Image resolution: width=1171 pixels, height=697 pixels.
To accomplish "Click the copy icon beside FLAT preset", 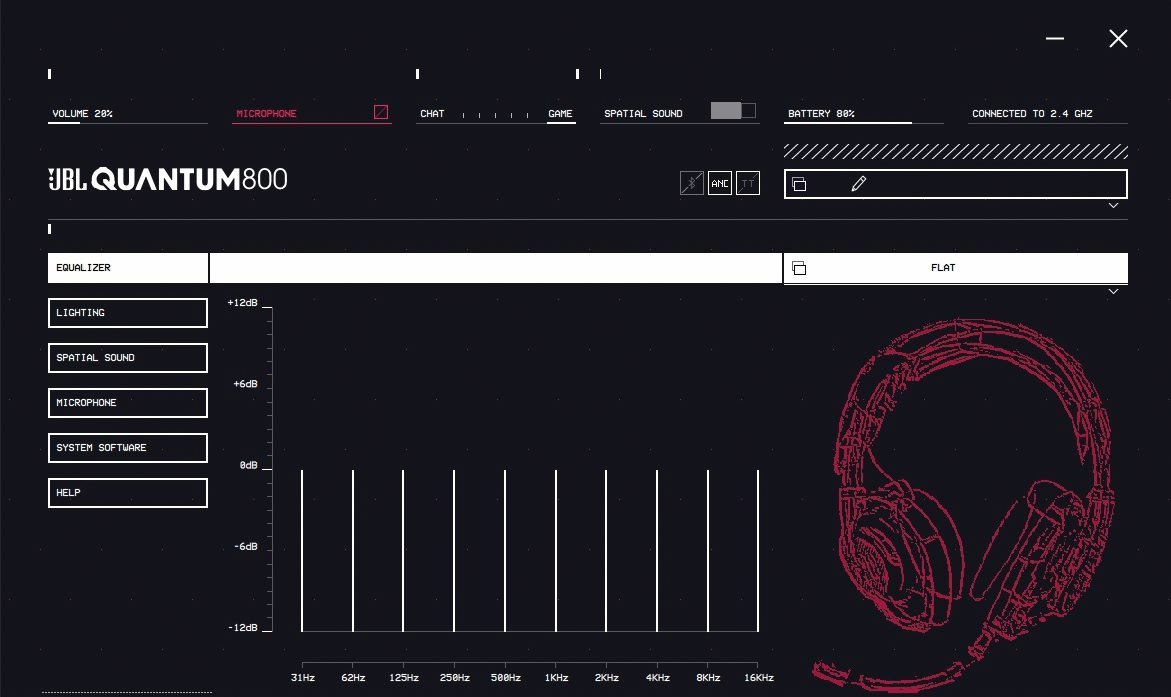I will [799, 268].
